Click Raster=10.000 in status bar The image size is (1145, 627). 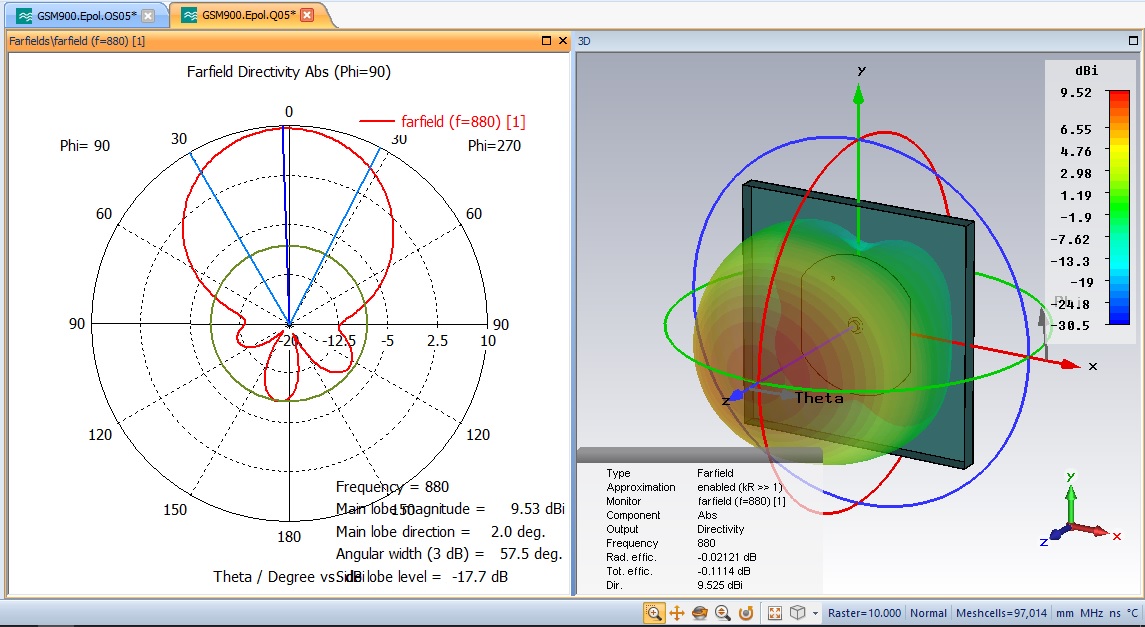coord(864,613)
